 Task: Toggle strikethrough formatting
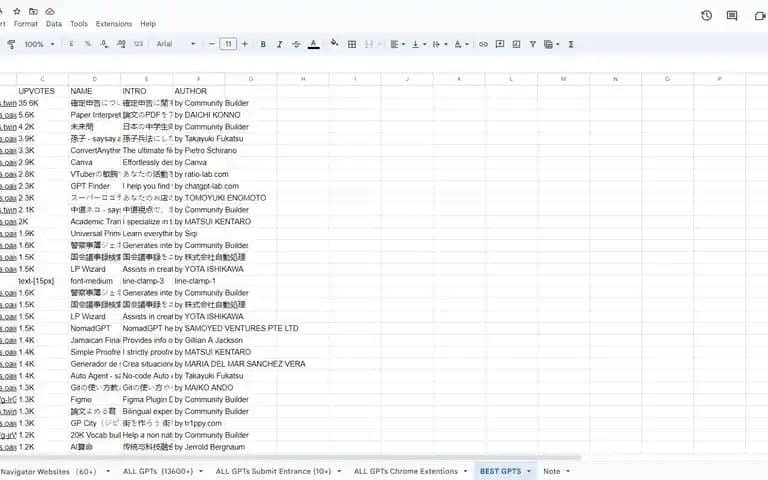(296, 44)
